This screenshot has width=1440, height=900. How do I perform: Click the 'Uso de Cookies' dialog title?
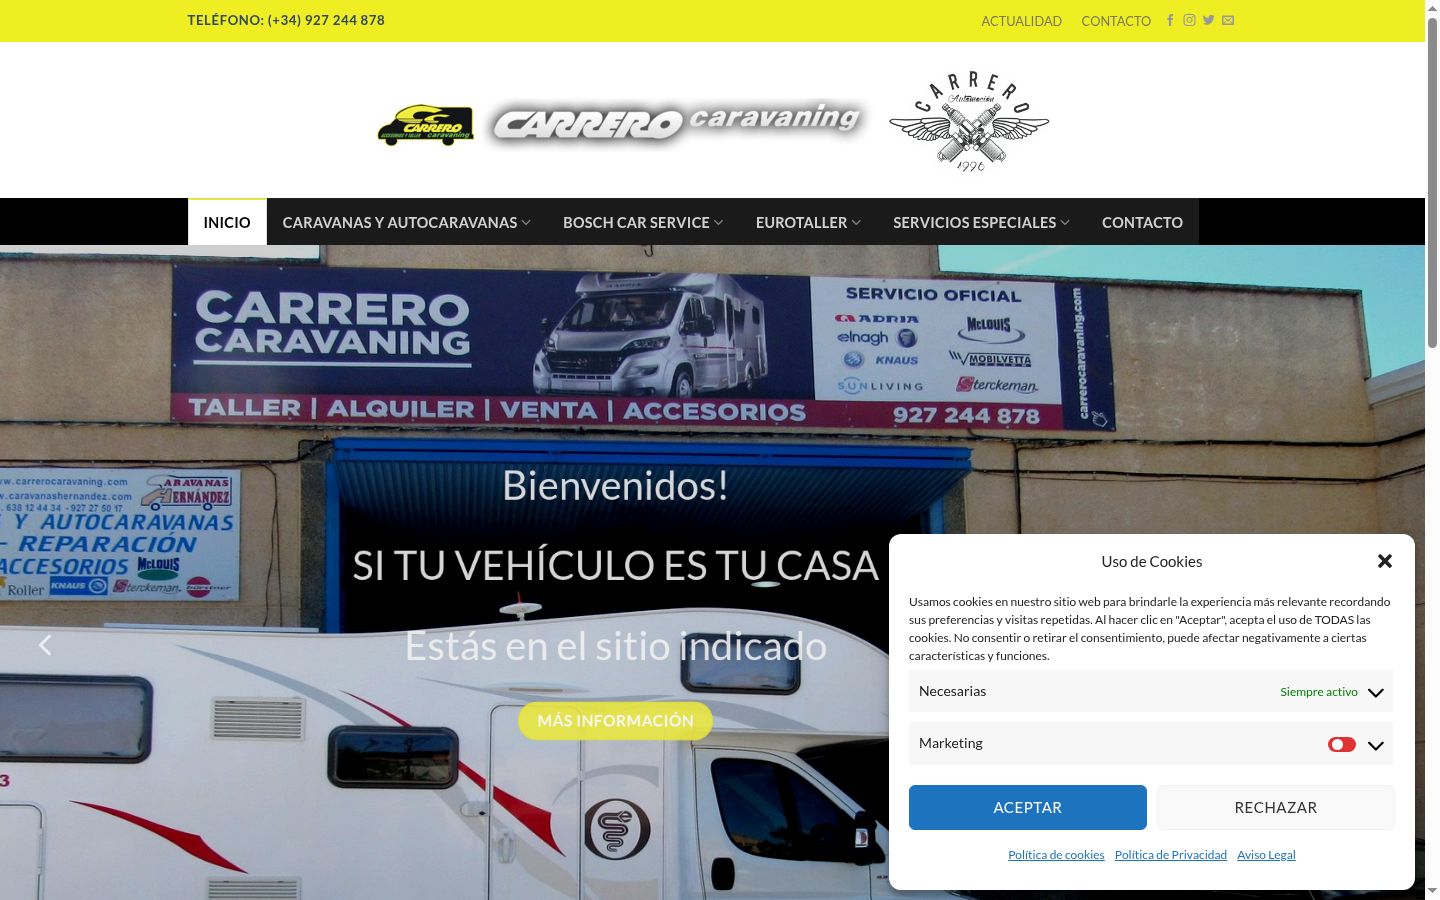coord(1152,562)
